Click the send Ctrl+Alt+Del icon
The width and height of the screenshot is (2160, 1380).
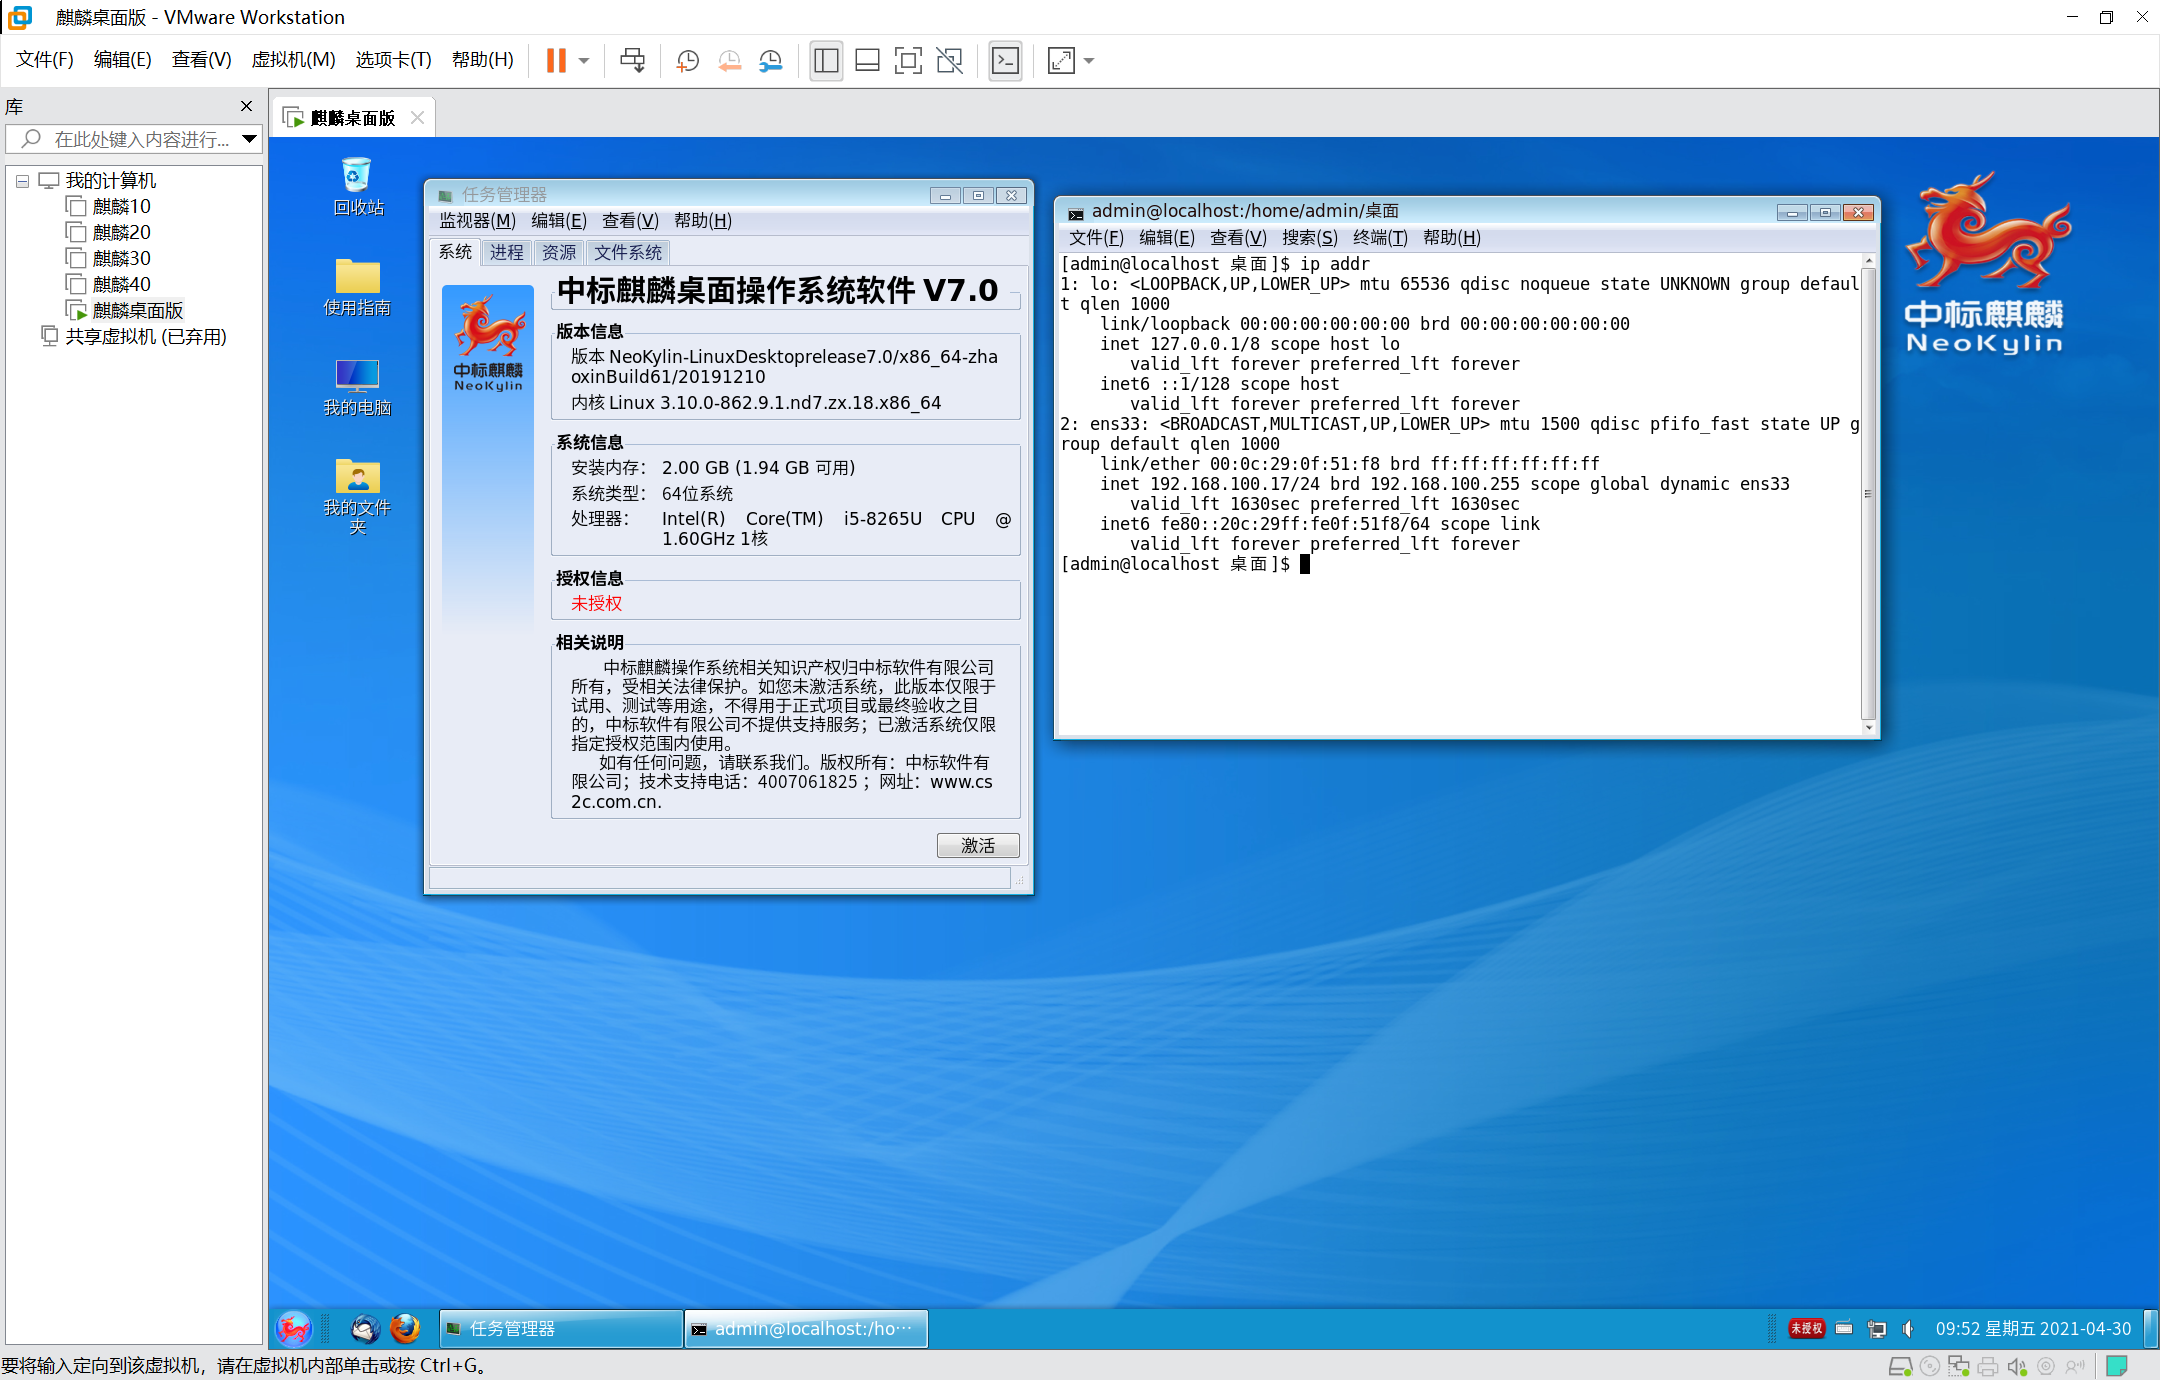tap(632, 61)
